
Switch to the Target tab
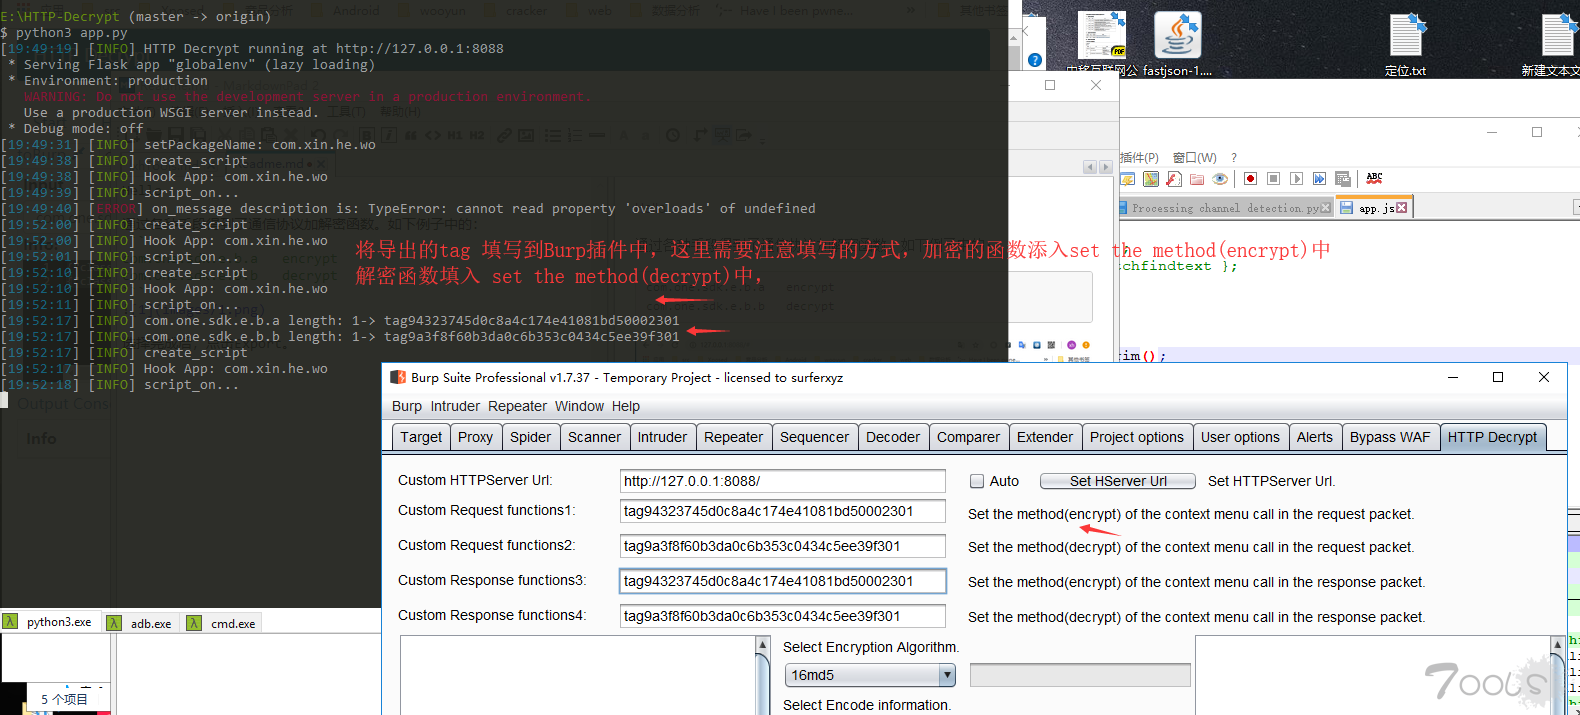pyautogui.click(x=421, y=437)
